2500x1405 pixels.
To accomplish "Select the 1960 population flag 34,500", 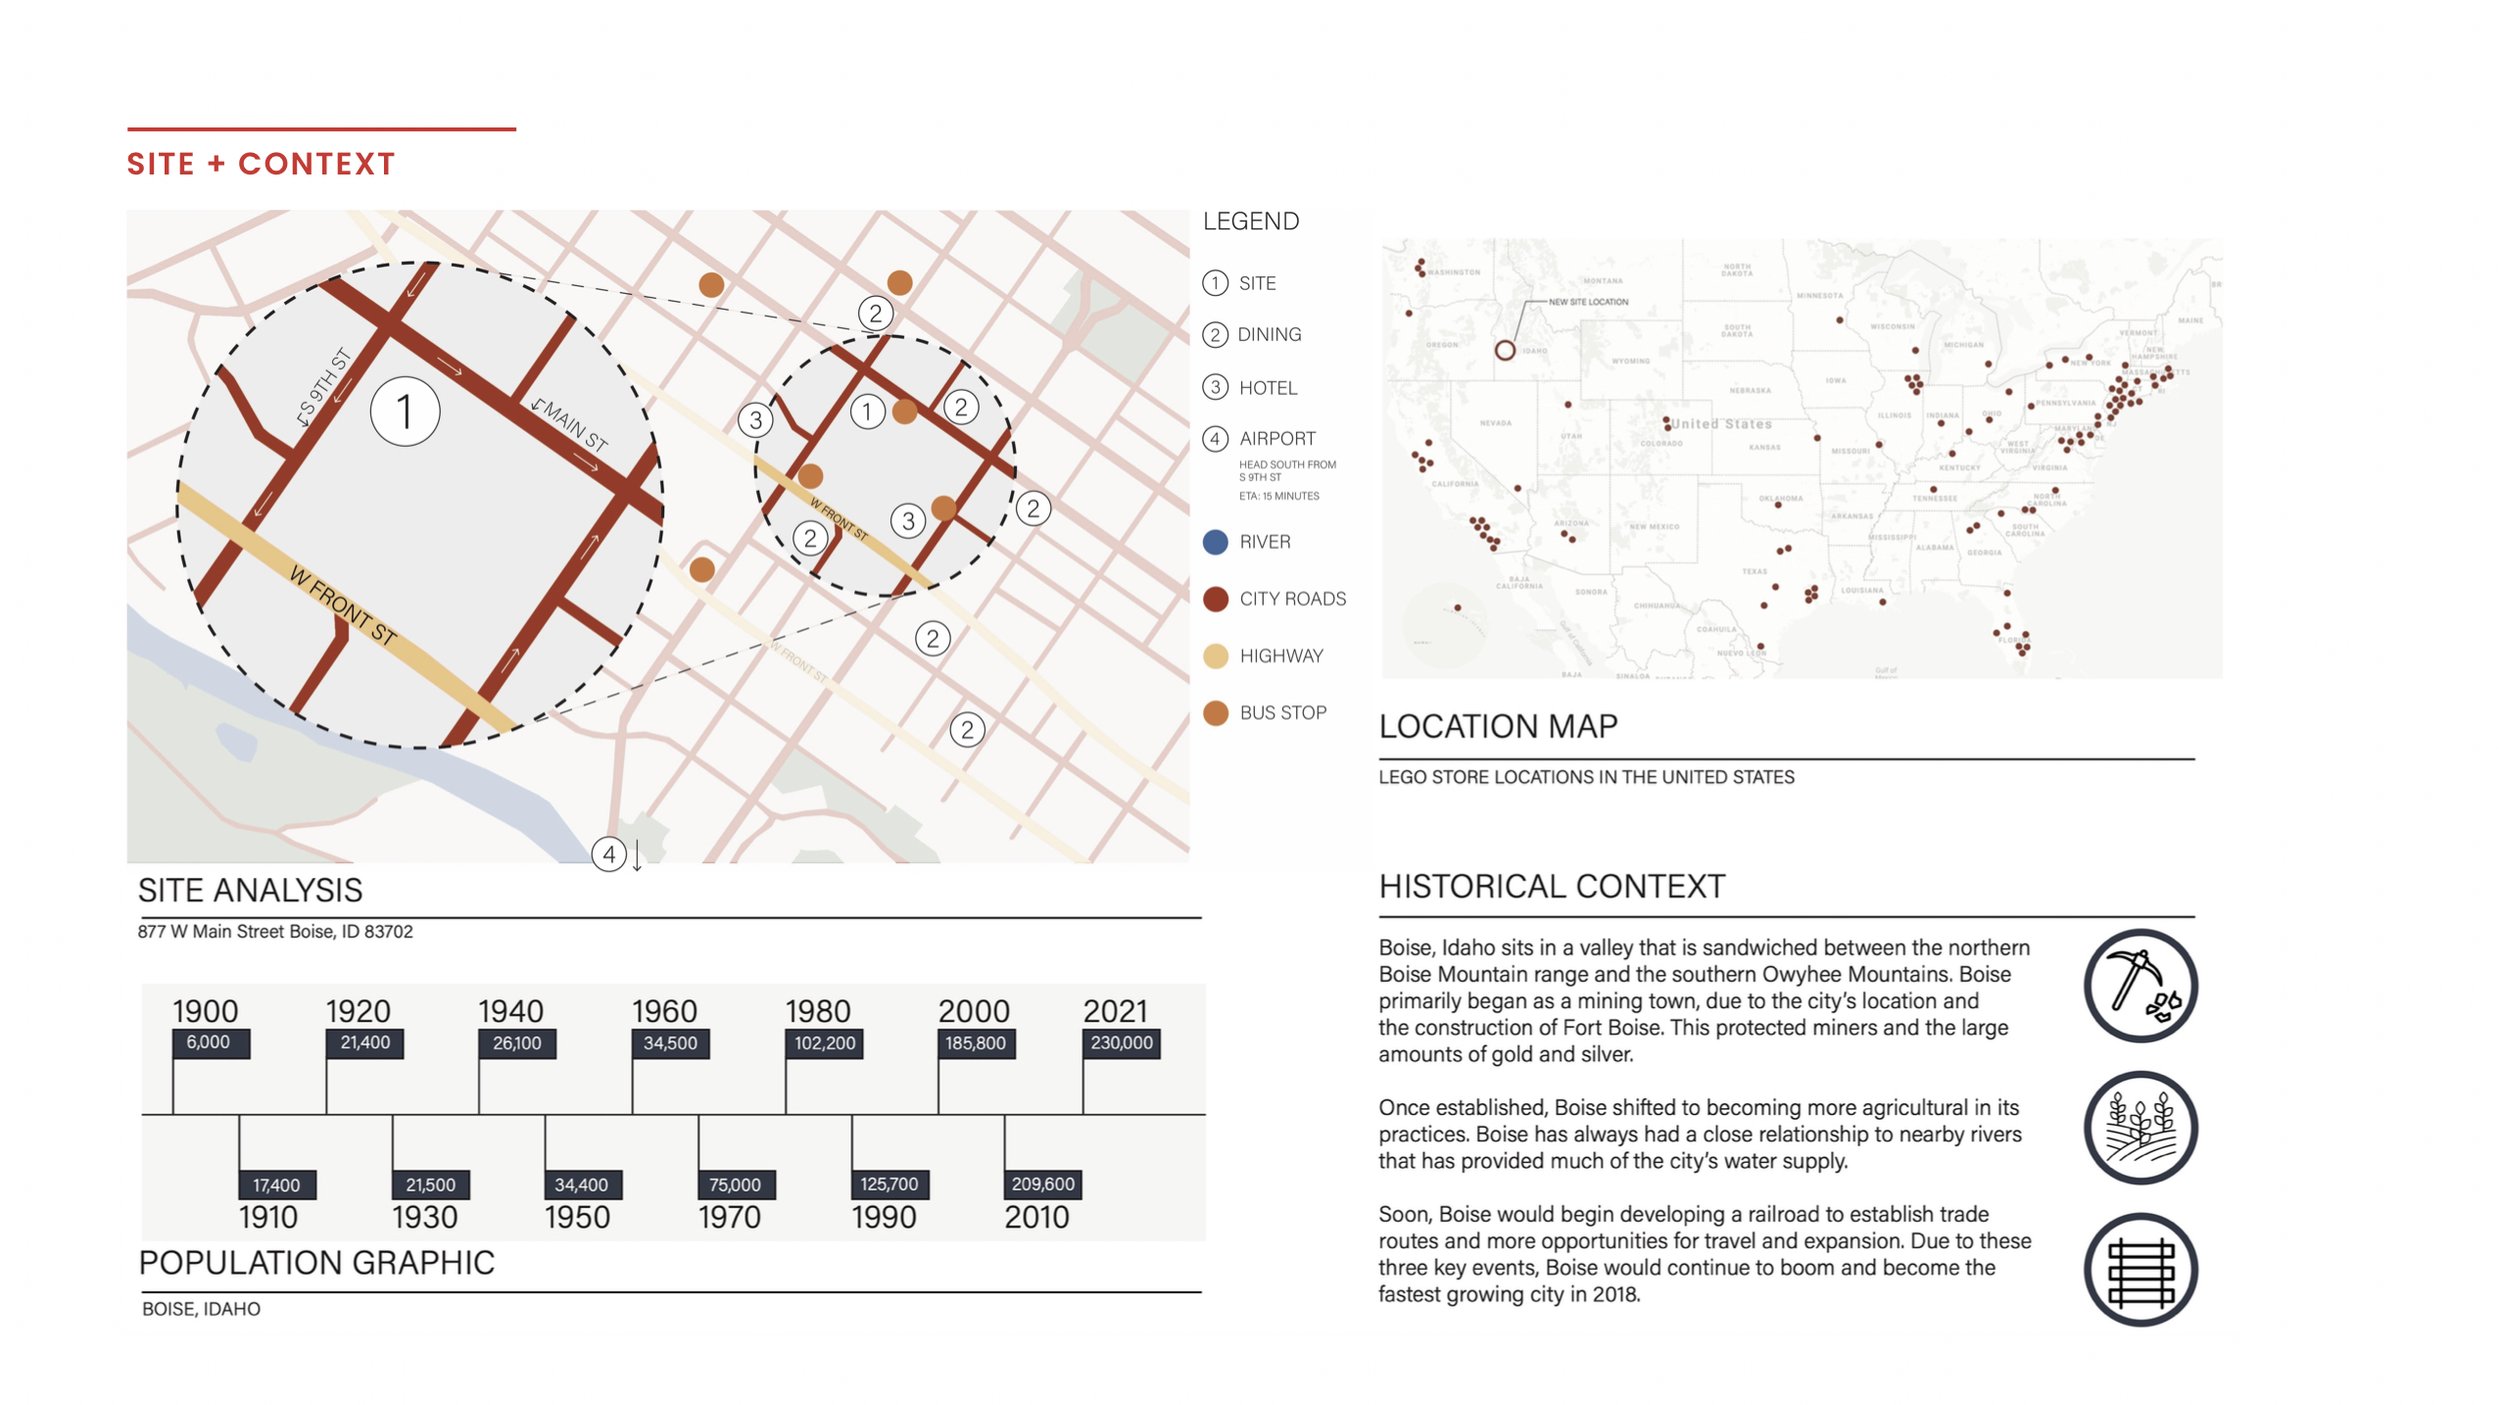I will (x=671, y=1043).
